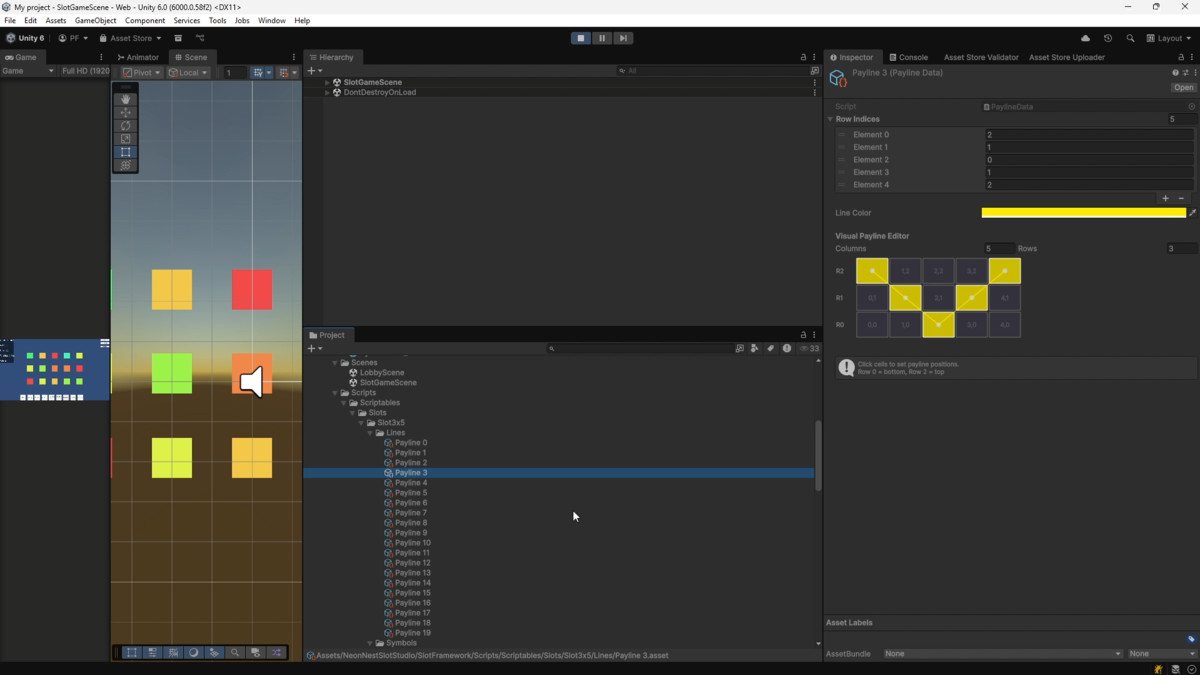Open the package manager box icon
1200x675 pixels.
pyautogui.click(x=178, y=38)
